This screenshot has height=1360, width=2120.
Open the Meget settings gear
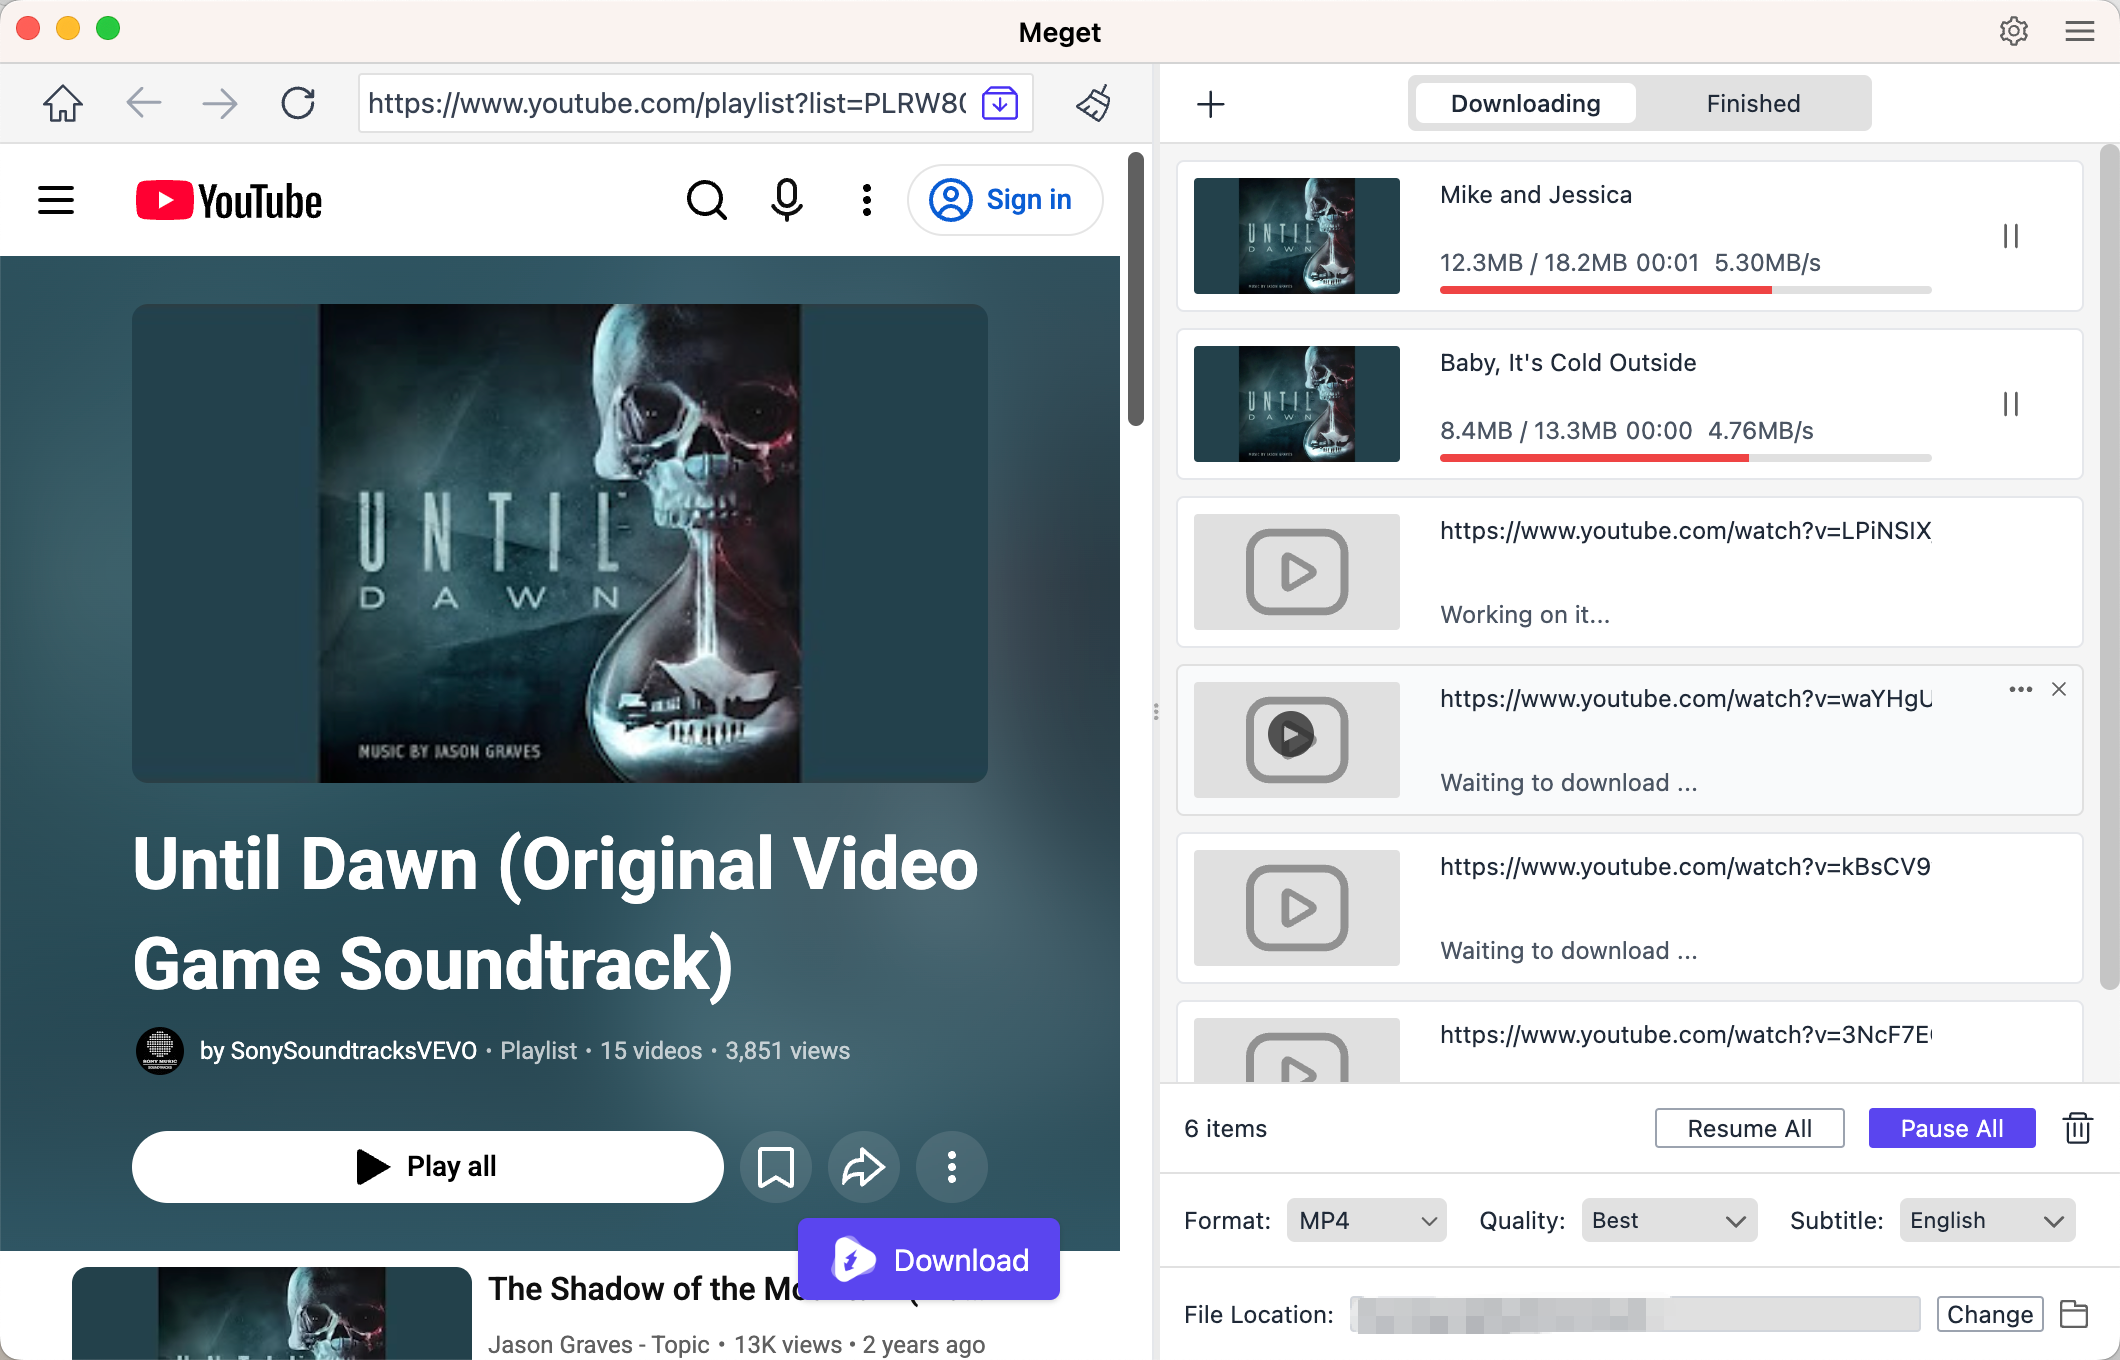(x=2014, y=31)
